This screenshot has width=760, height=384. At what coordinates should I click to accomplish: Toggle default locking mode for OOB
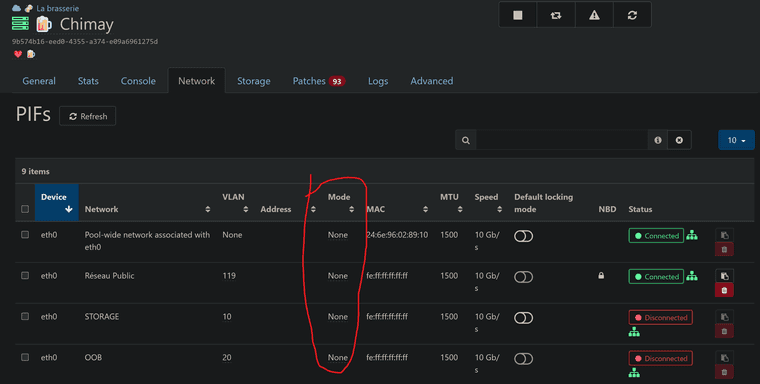pyautogui.click(x=523, y=359)
